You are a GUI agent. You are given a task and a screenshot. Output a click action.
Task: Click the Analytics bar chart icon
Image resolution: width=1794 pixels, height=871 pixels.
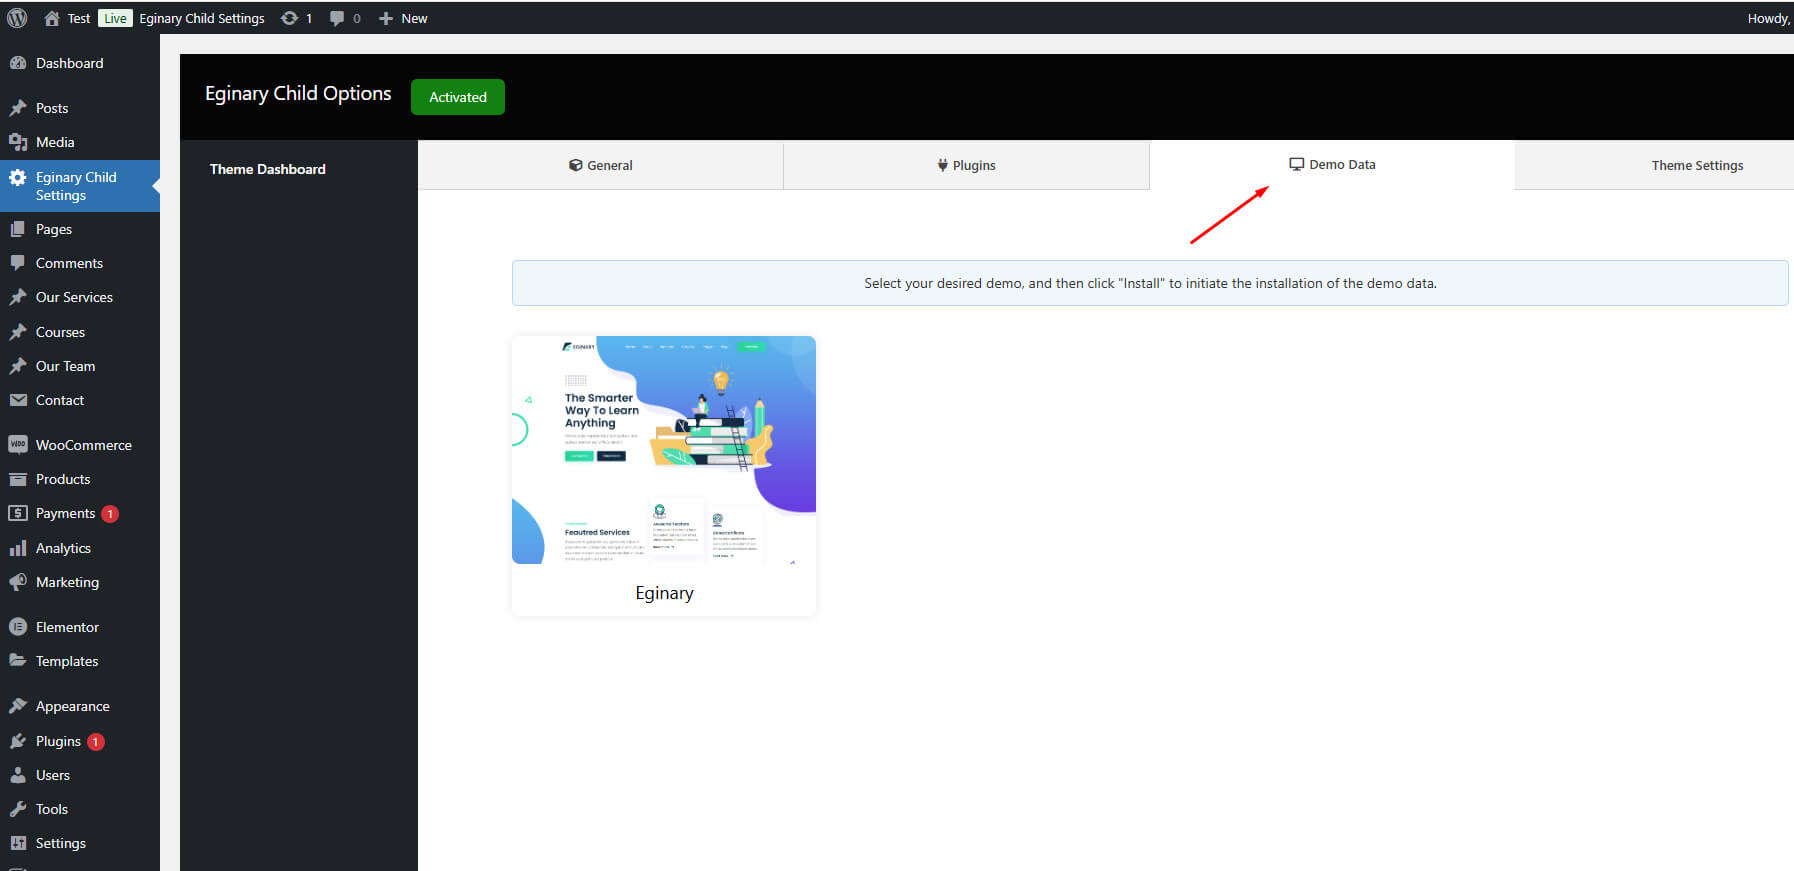click(x=18, y=548)
